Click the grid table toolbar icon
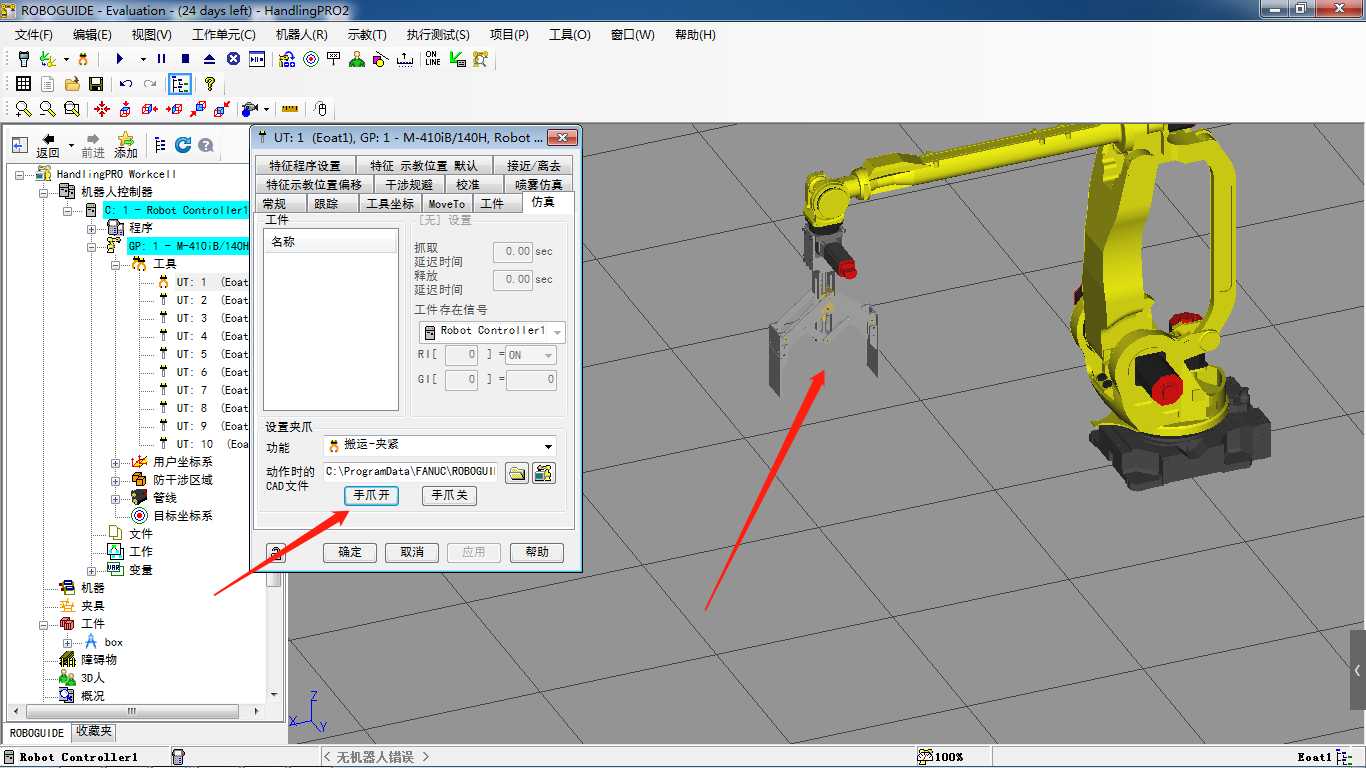 tap(23, 84)
